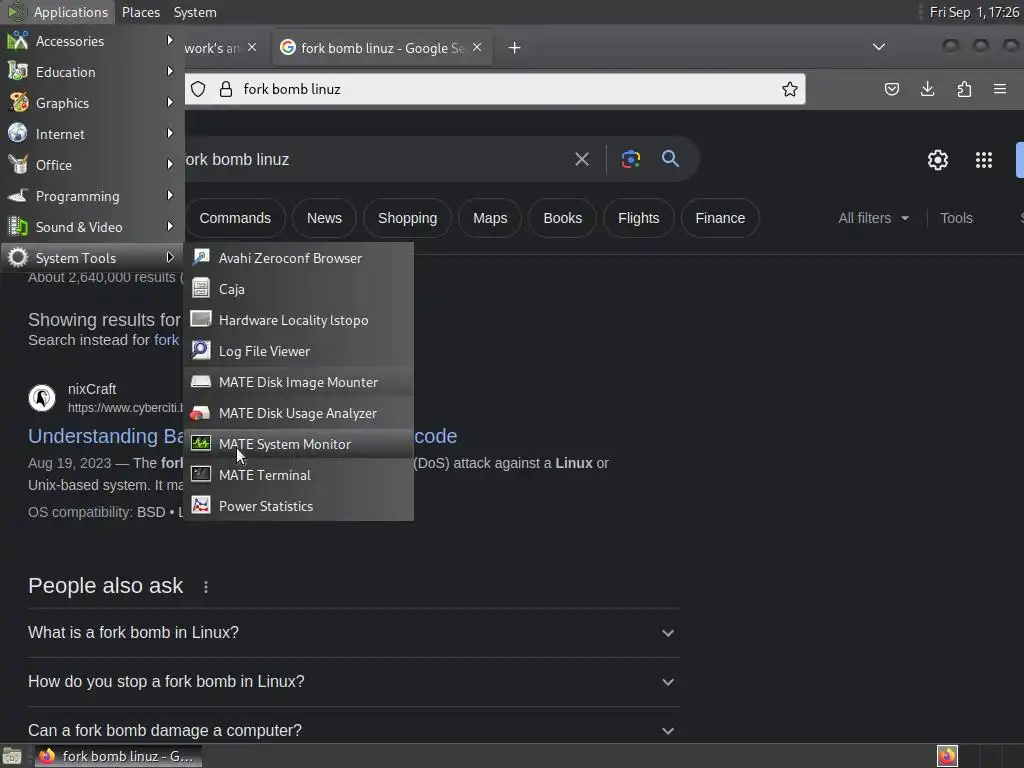Open Google apps grid
The image size is (1024, 768).
984,160
